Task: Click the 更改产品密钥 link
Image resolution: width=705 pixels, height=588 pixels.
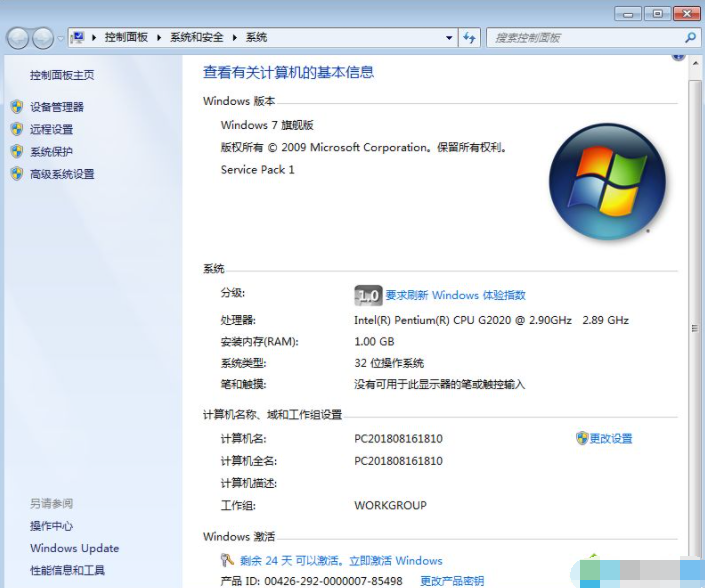Action: click(451, 581)
